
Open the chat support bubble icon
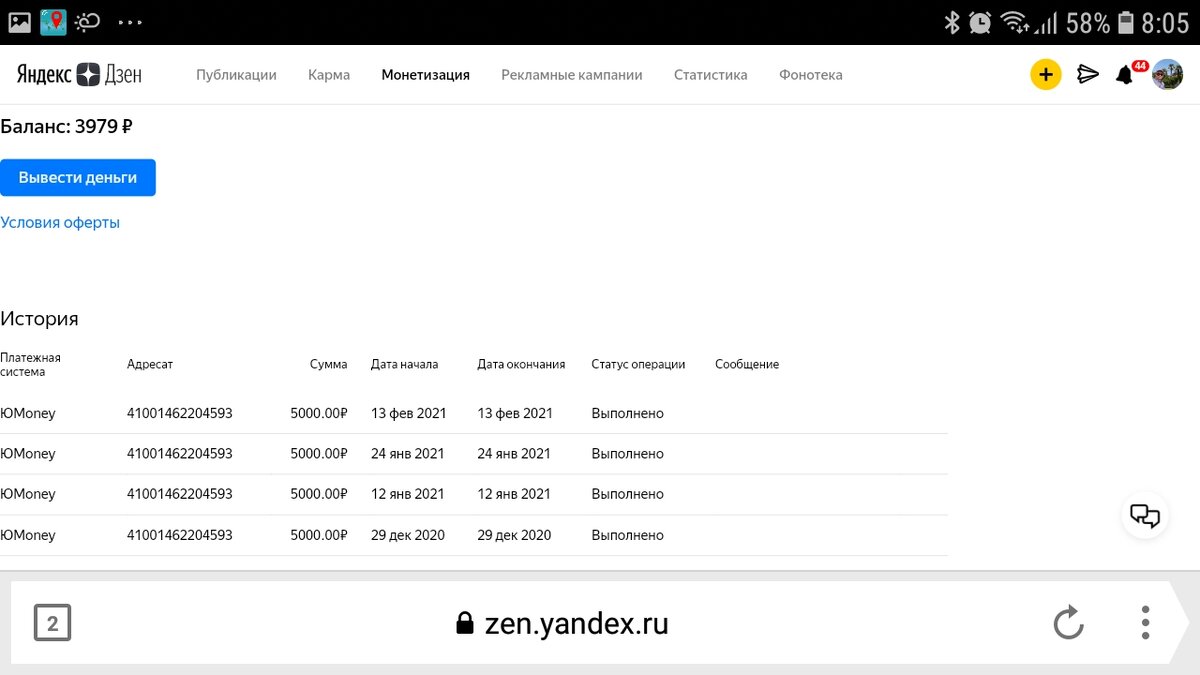click(x=1144, y=515)
